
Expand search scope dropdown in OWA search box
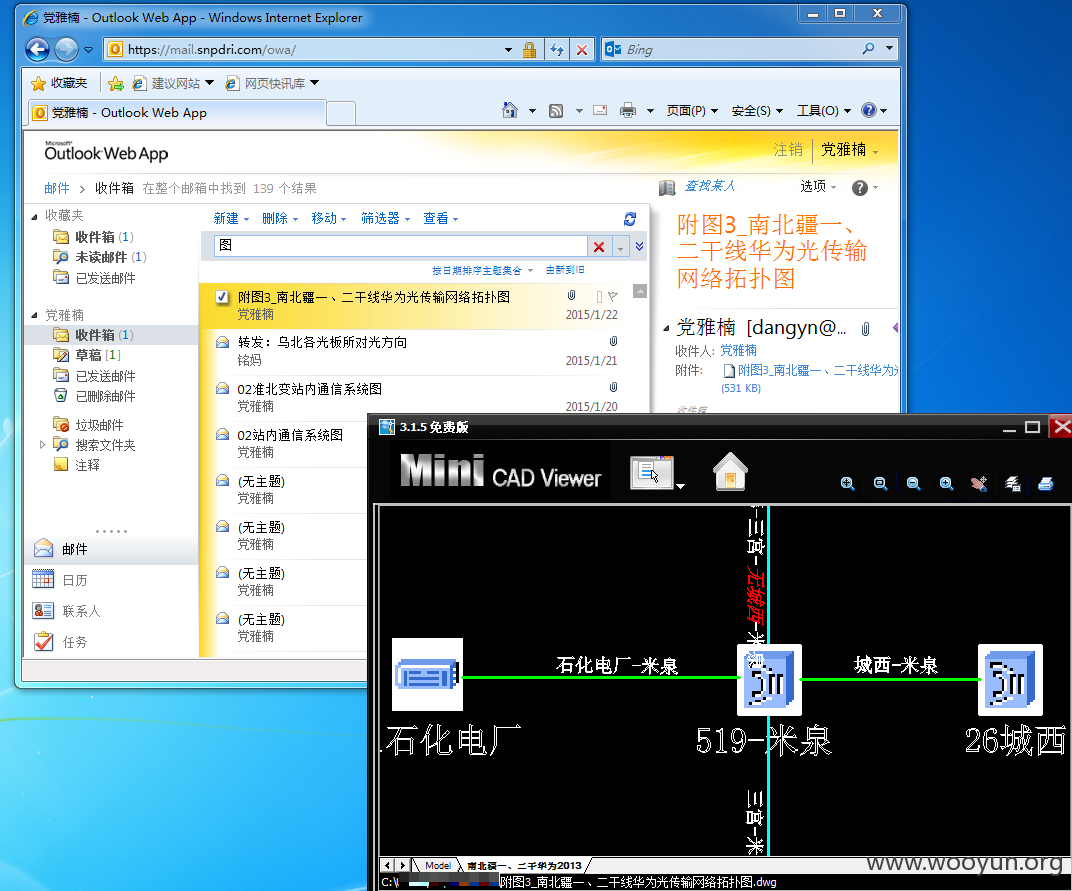(x=620, y=248)
